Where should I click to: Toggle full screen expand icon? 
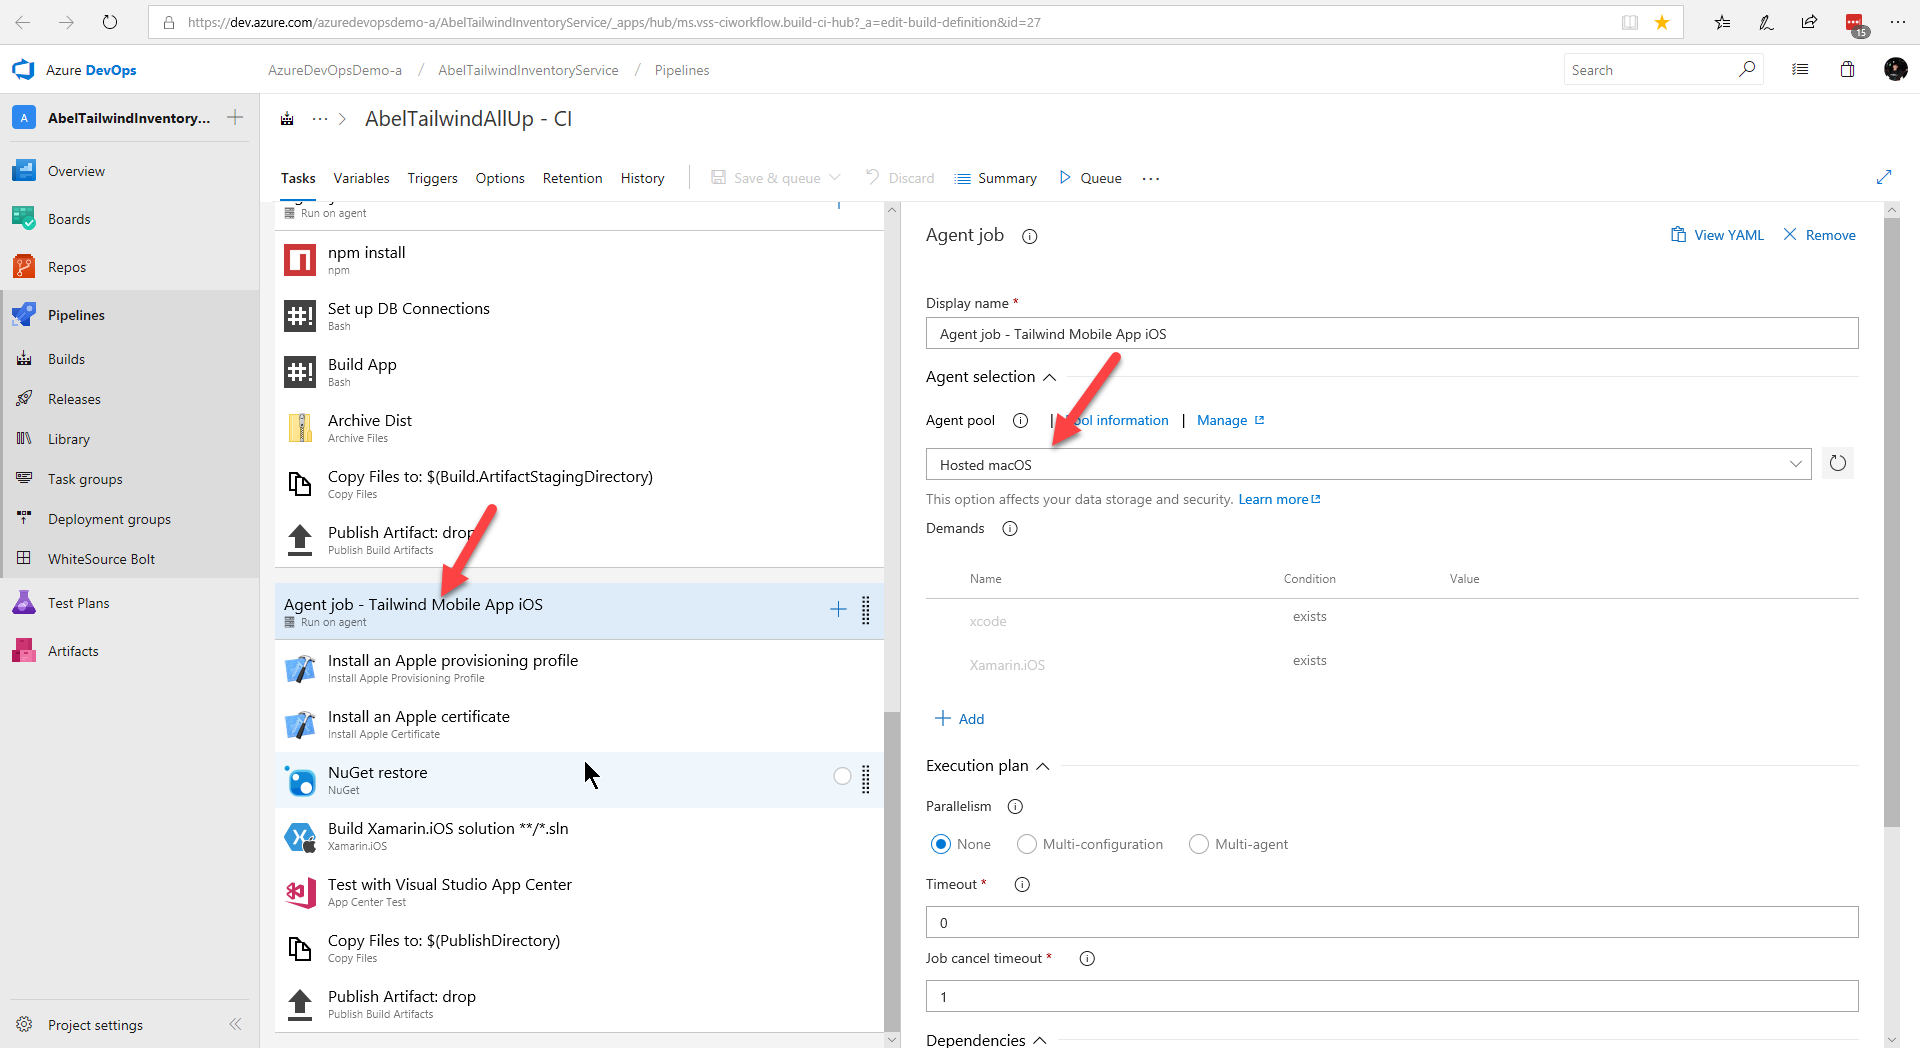click(1884, 177)
